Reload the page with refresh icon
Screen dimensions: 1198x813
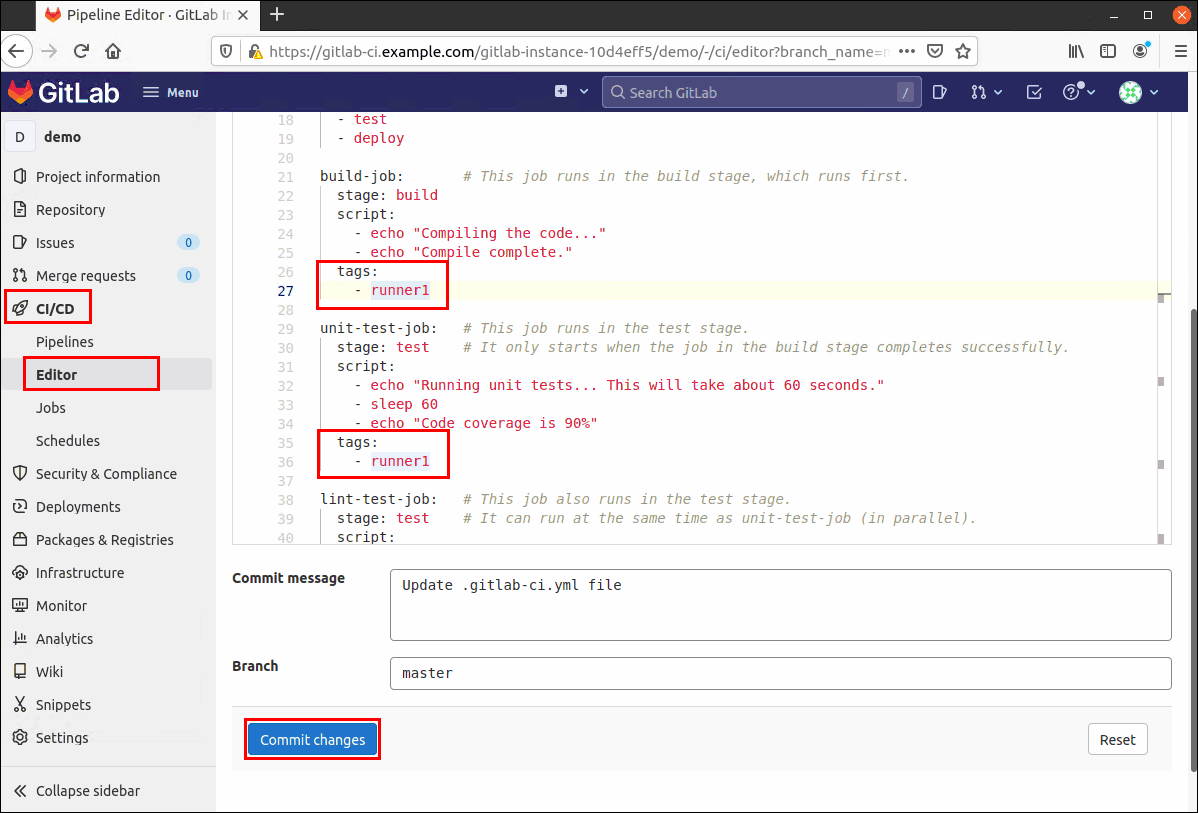81,51
